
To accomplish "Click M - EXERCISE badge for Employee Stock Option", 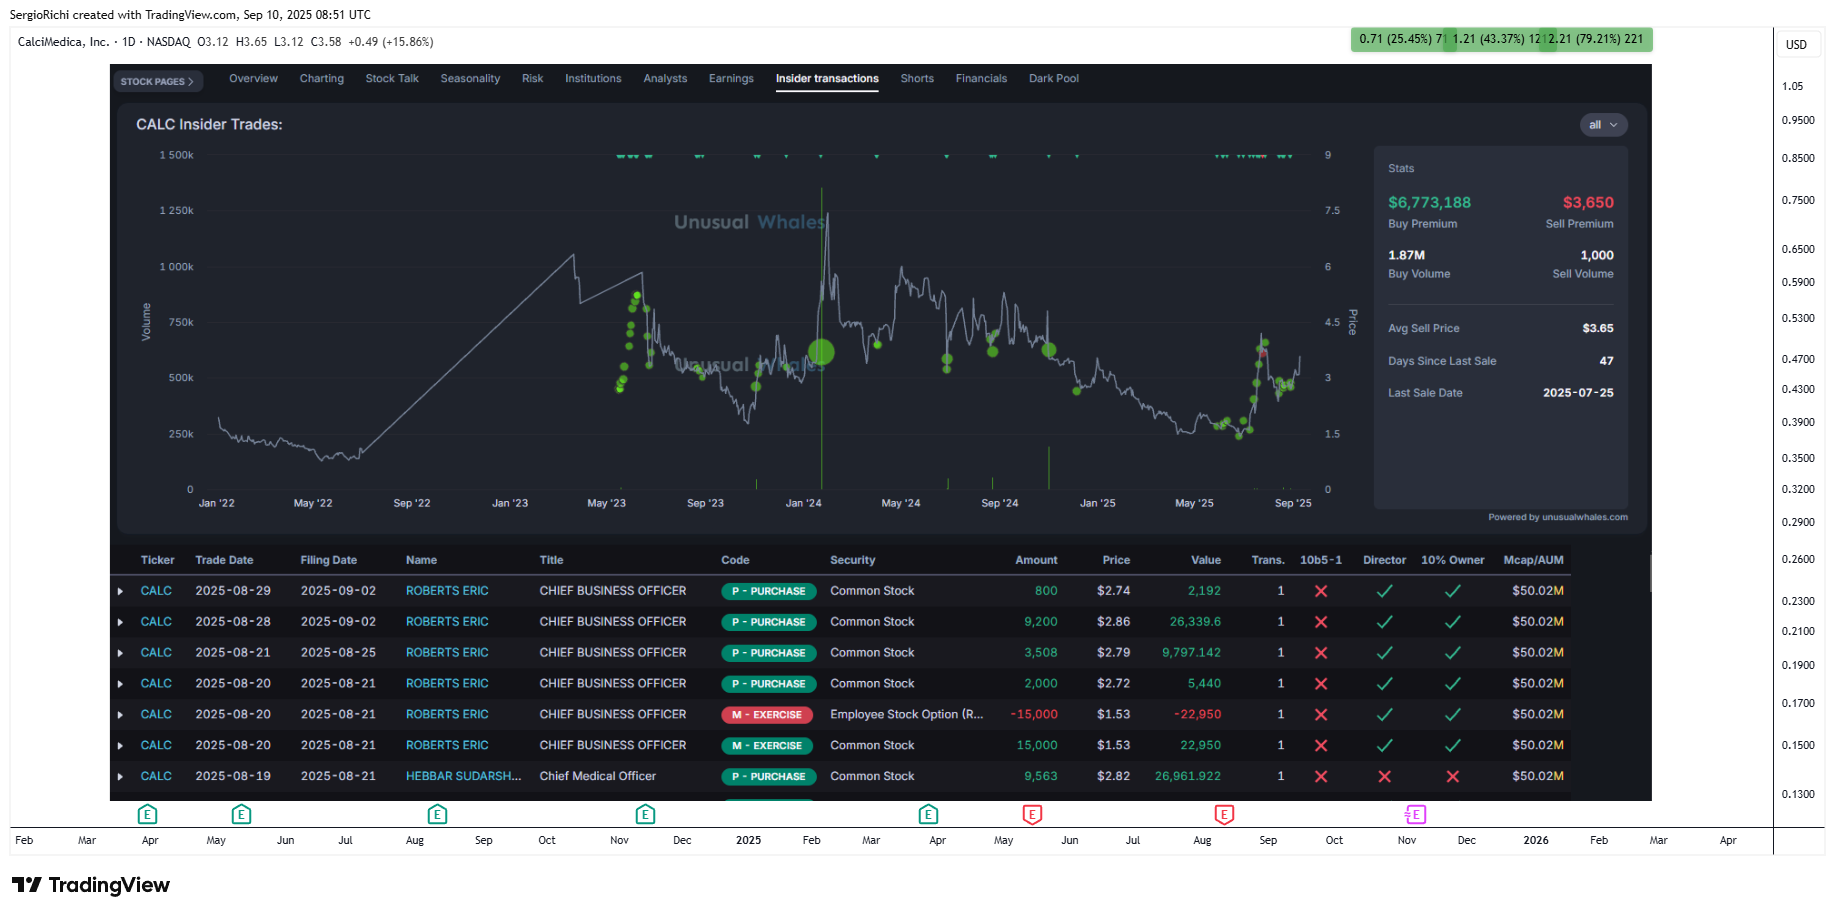I will 767,715.
